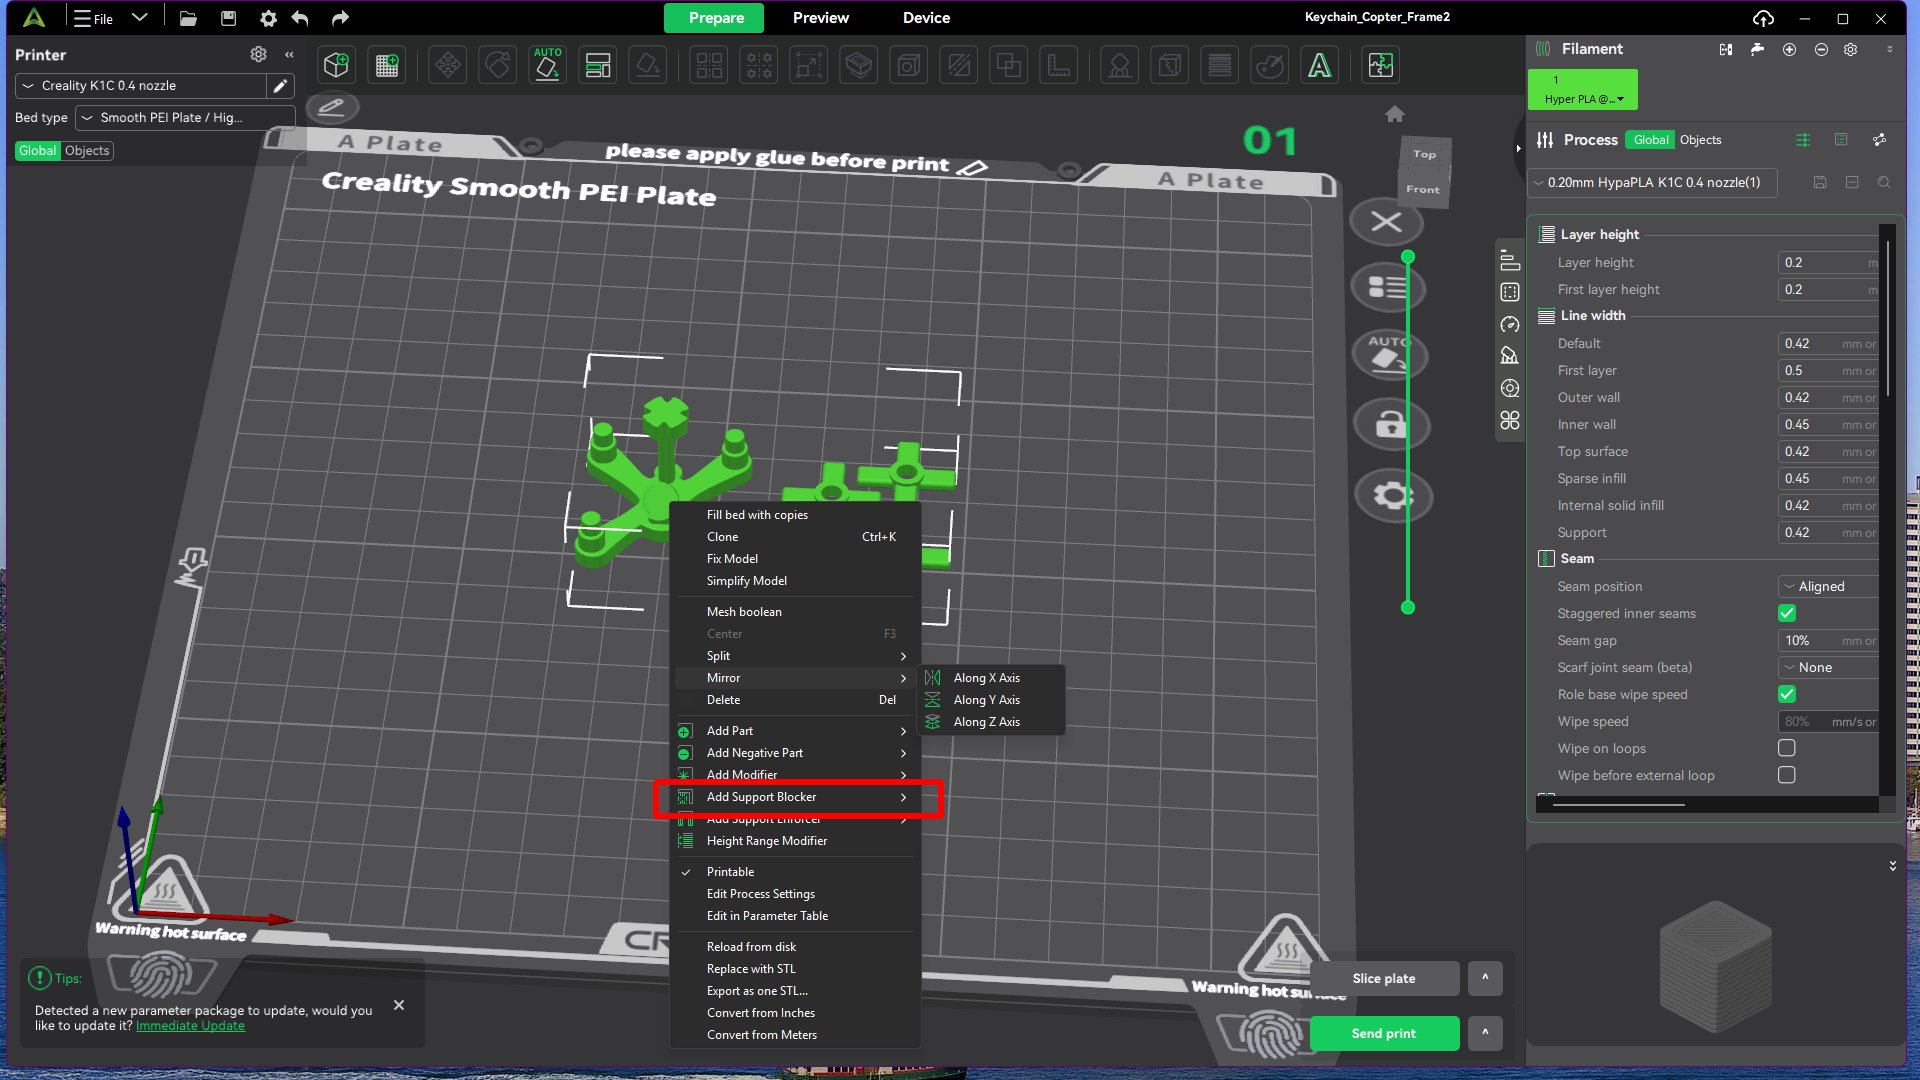Click the home view icon
Screen dimensions: 1920x1080
point(1395,114)
